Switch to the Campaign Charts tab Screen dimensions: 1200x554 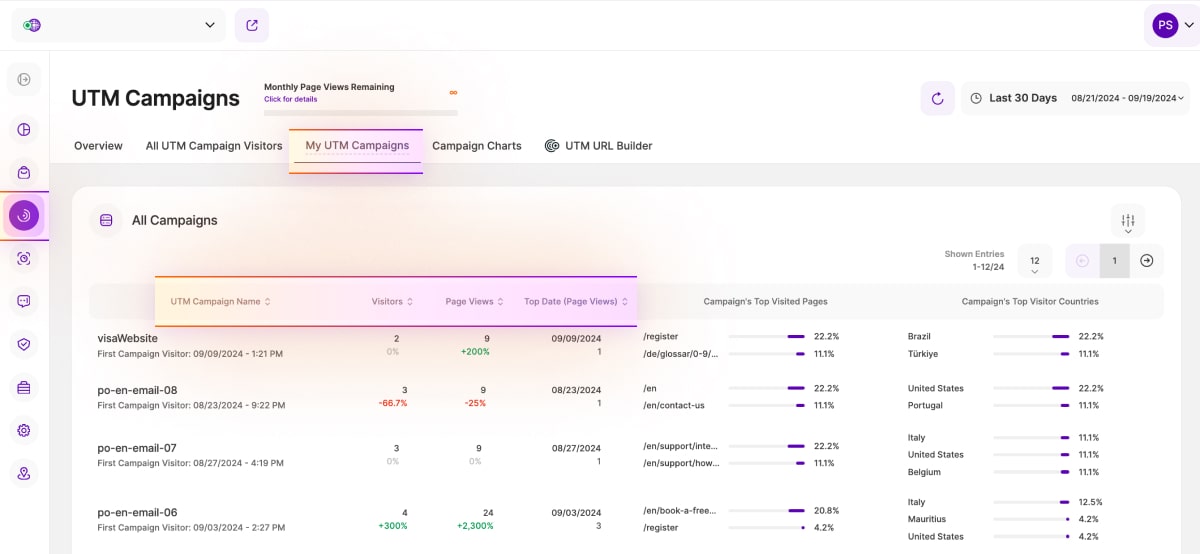(x=476, y=146)
